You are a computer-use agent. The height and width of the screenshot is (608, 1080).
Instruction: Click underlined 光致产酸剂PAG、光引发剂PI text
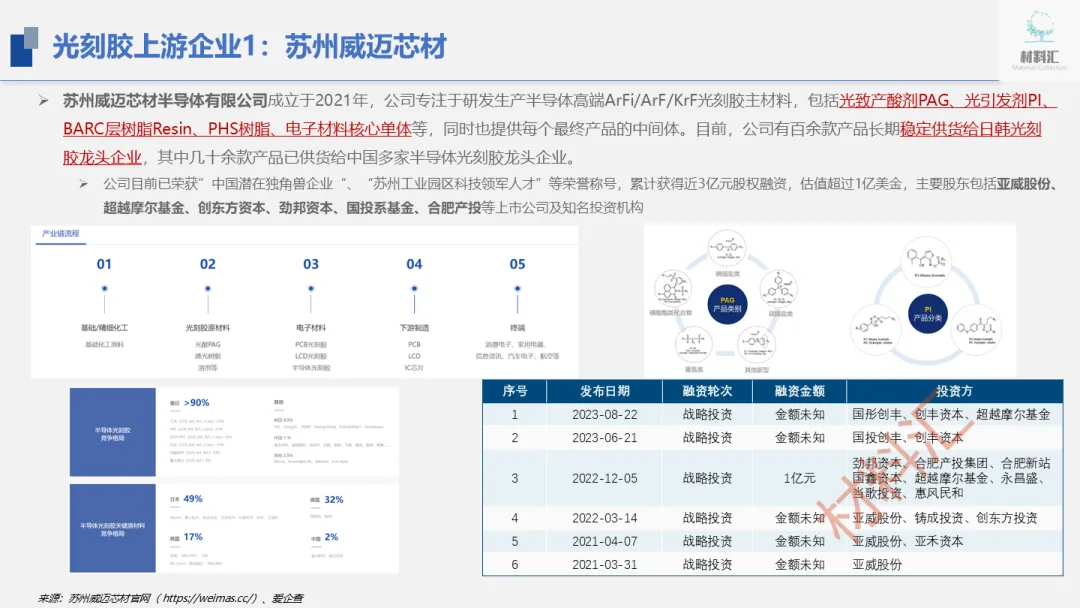pyautogui.click(x=948, y=101)
